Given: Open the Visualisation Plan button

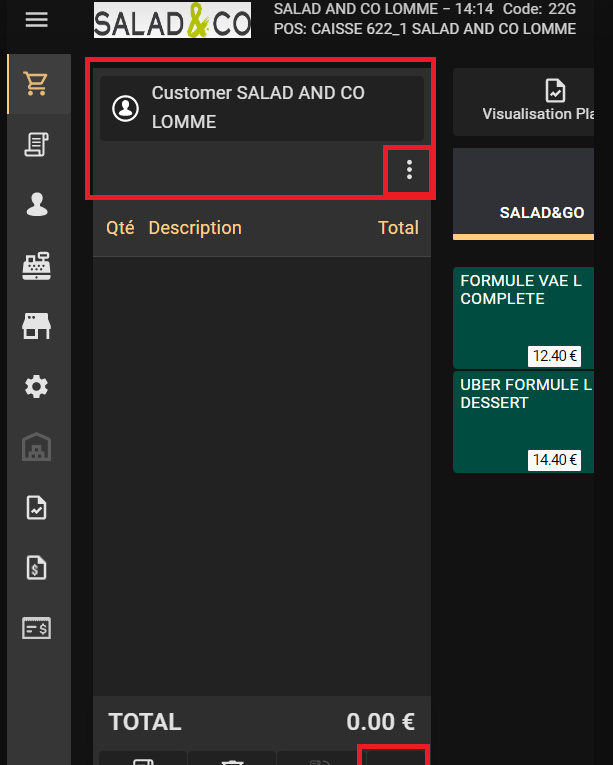Looking at the screenshot, I should tap(540, 102).
